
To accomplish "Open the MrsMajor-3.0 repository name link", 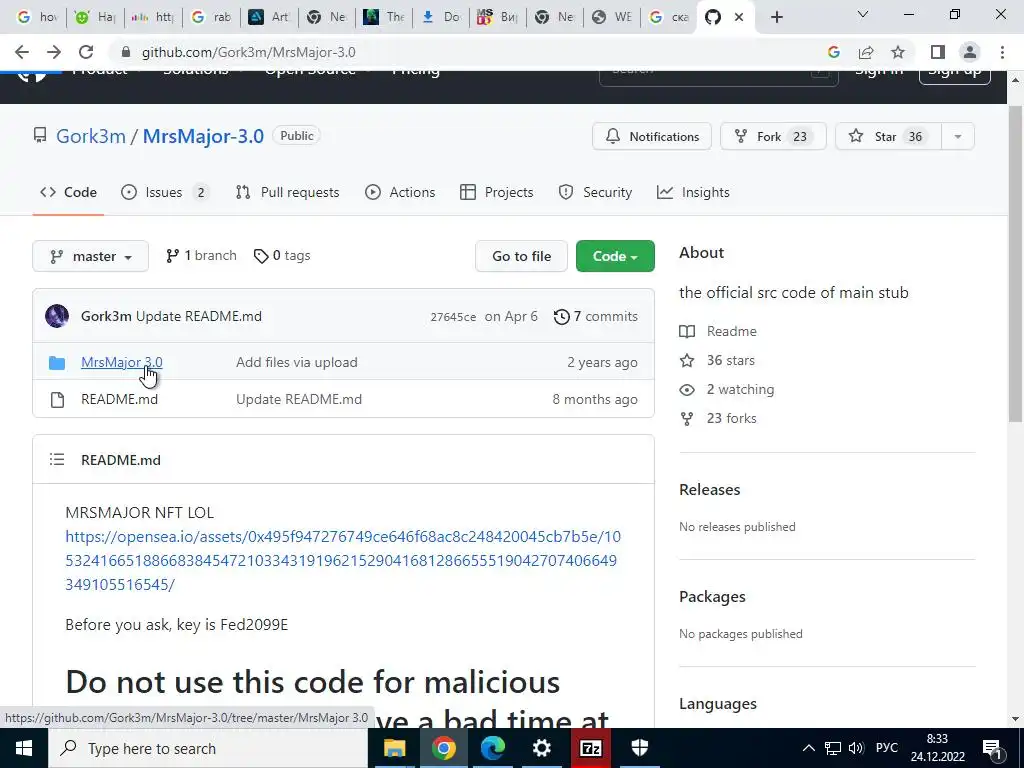I will tap(203, 136).
